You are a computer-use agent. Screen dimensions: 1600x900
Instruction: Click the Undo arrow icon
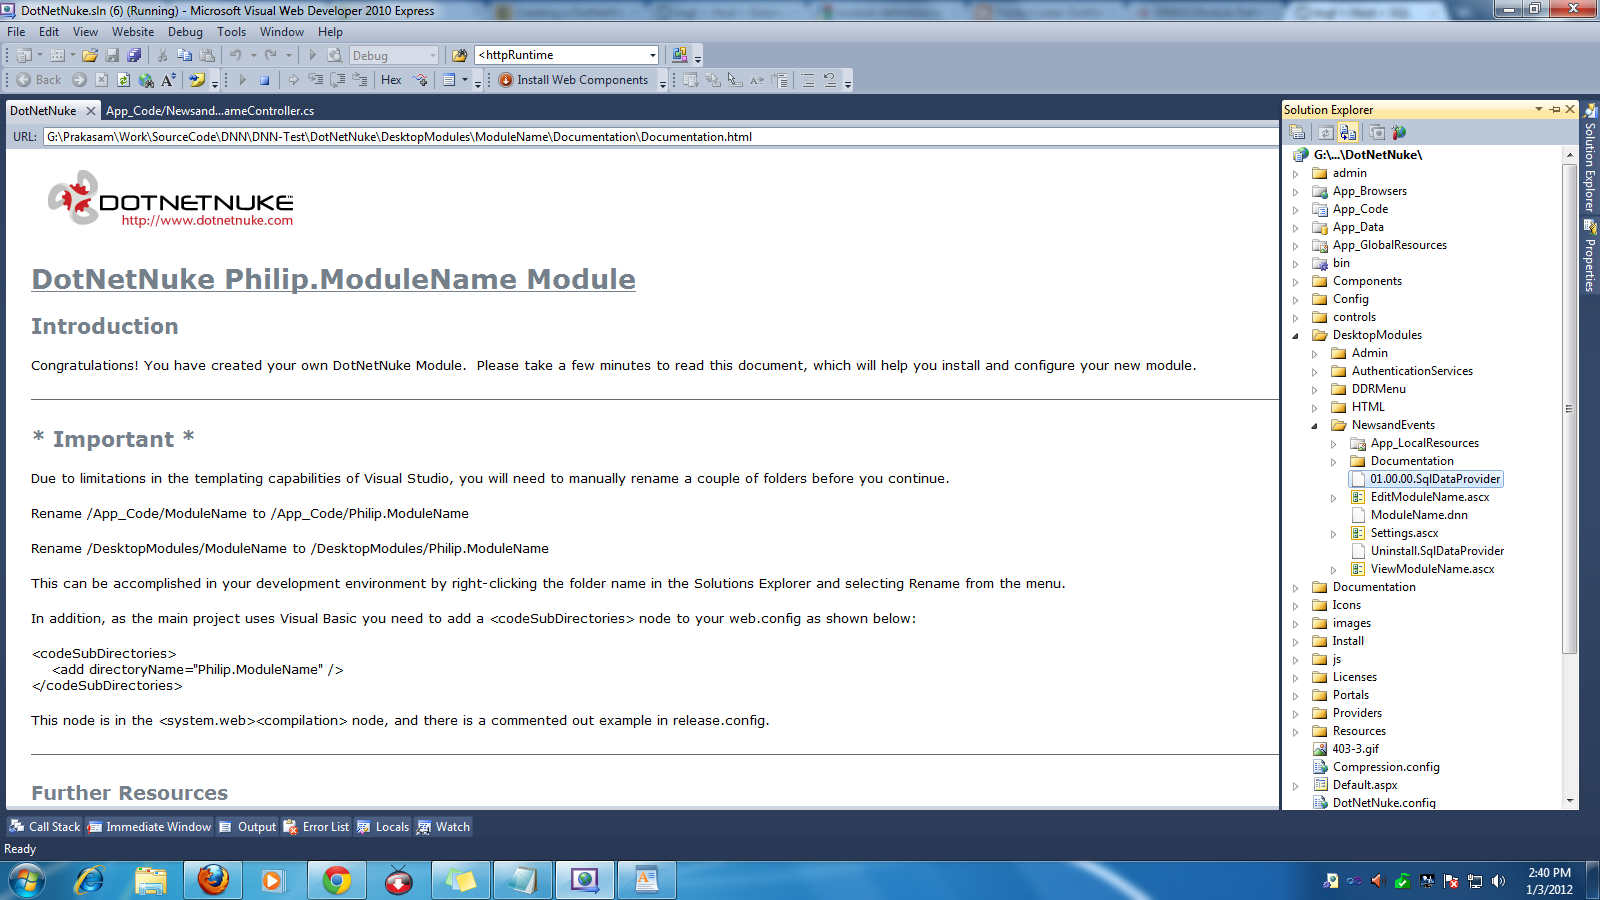236,55
